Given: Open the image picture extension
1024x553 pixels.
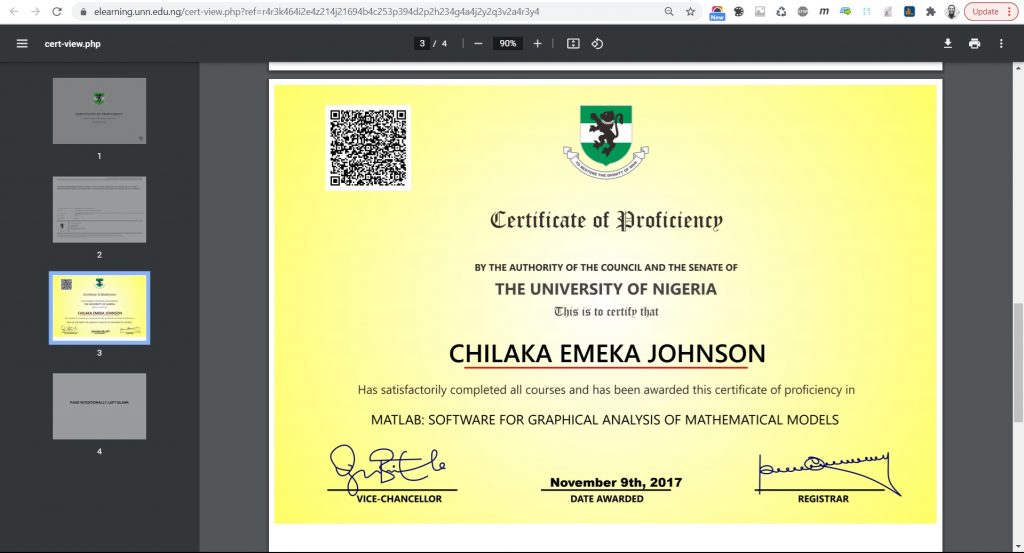Looking at the screenshot, I should coord(760,12).
